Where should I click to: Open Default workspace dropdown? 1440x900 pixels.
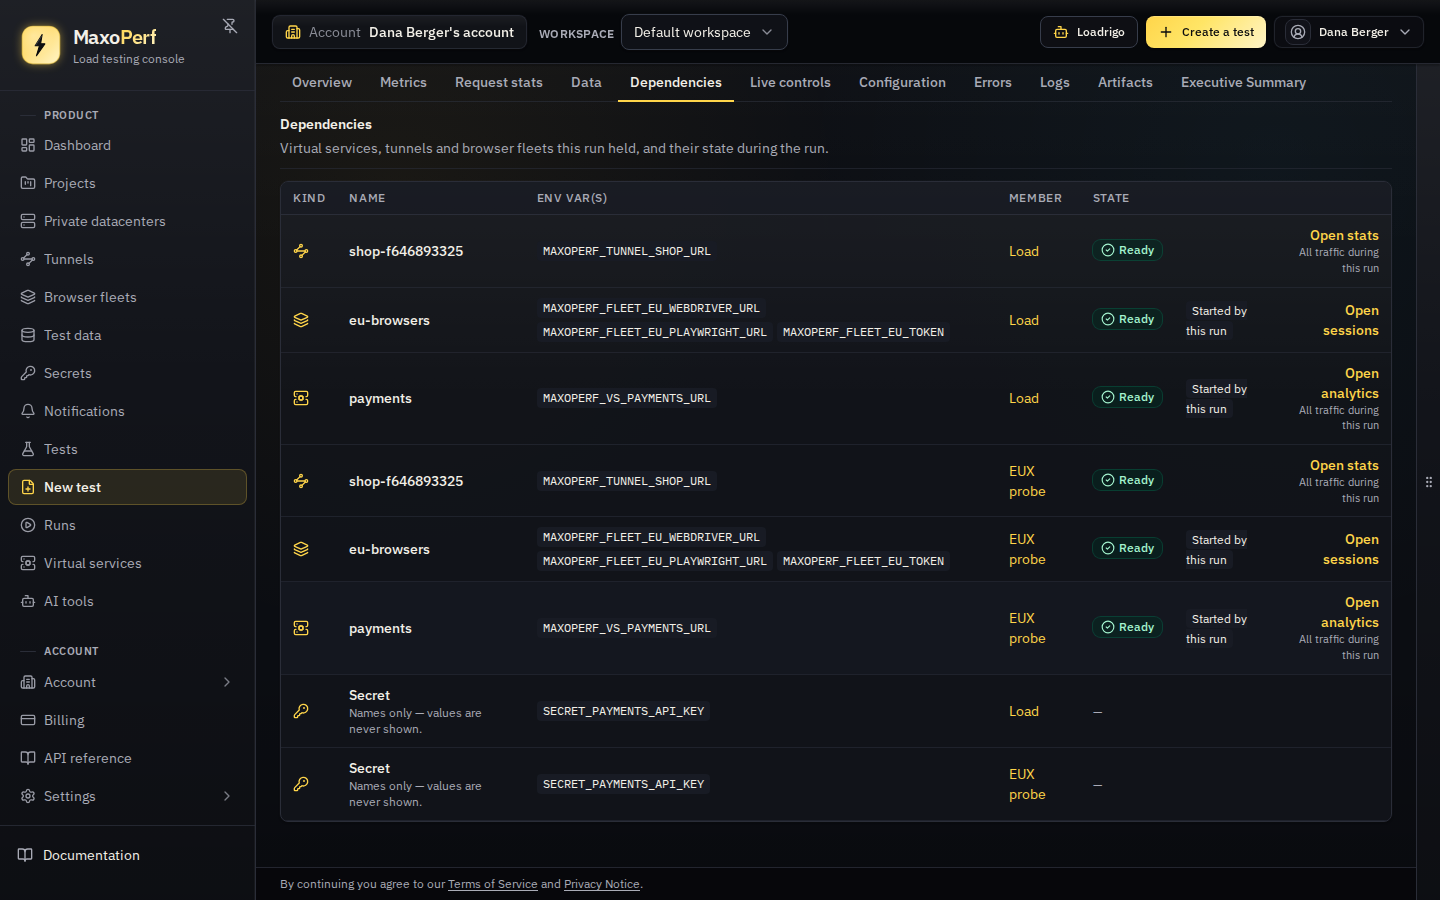click(704, 32)
